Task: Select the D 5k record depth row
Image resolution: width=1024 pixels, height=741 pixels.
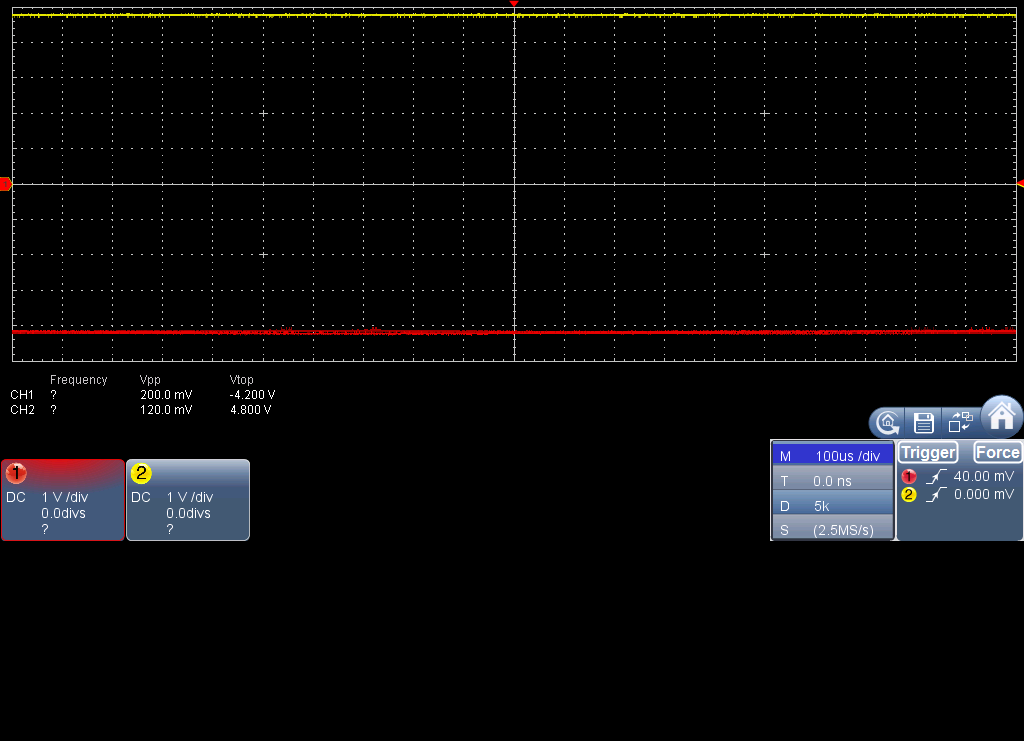Action: [833, 505]
